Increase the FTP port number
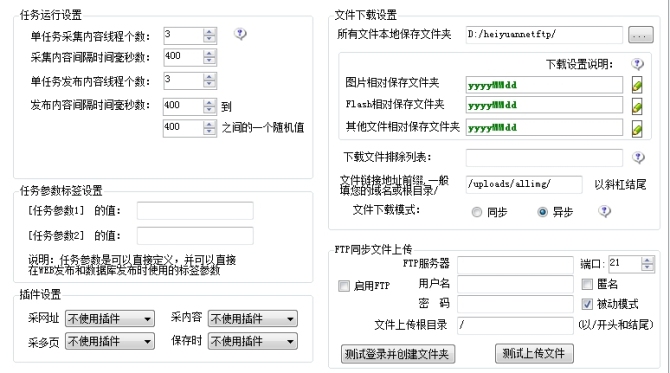This screenshot has width=670, height=373. [647, 260]
